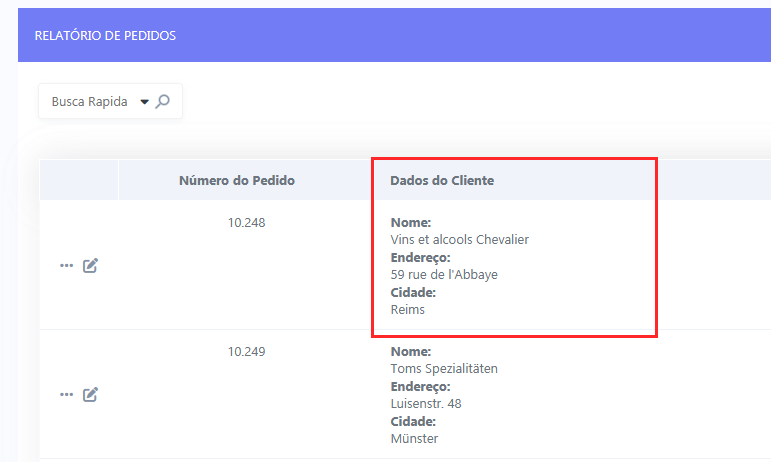Expand the Busca Rapida dropdown arrow
The image size is (771, 462).
tap(144, 102)
